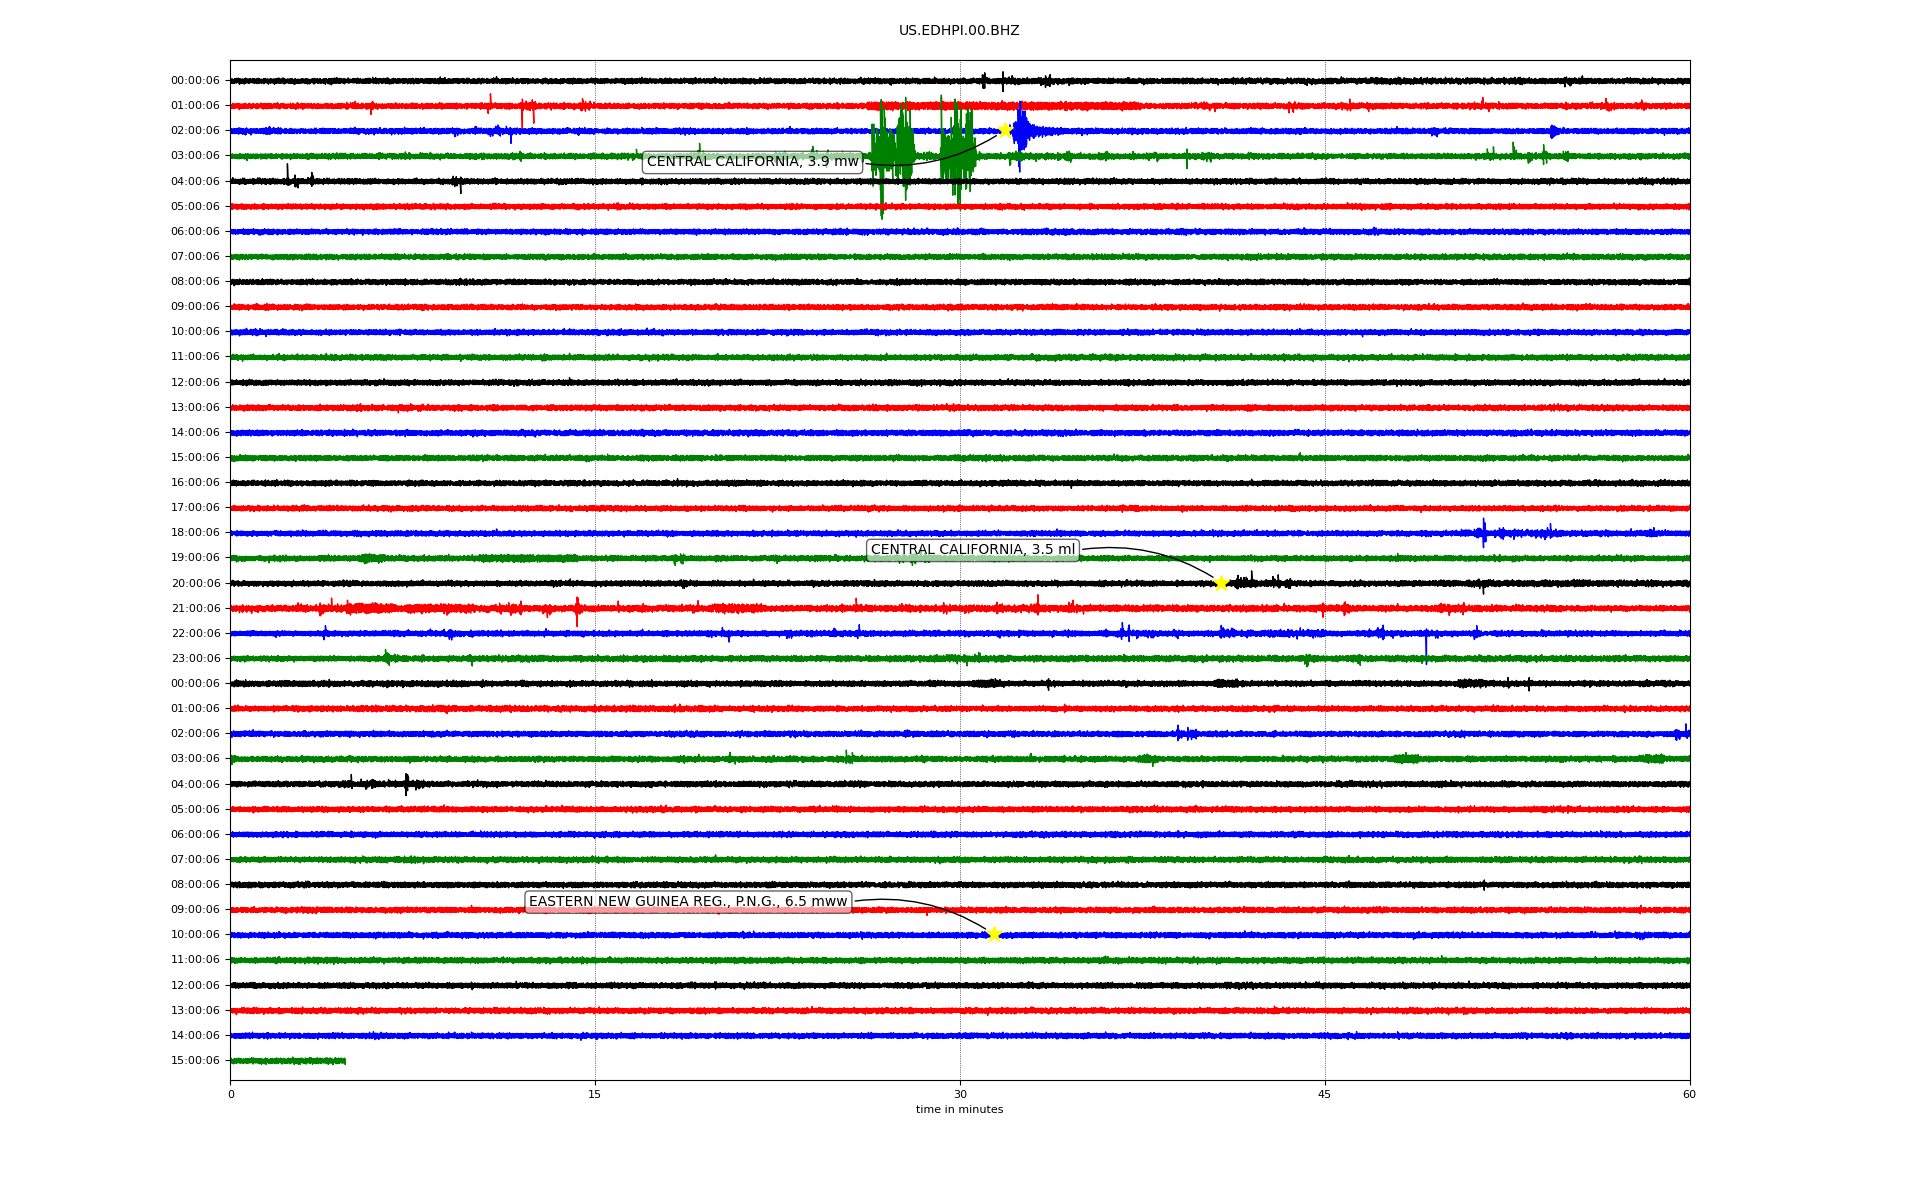This screenshot has width=1920, height=1200.
Task: Click the 18:00:06 time label
Action: pyautogui.click(x=195, y=533)
